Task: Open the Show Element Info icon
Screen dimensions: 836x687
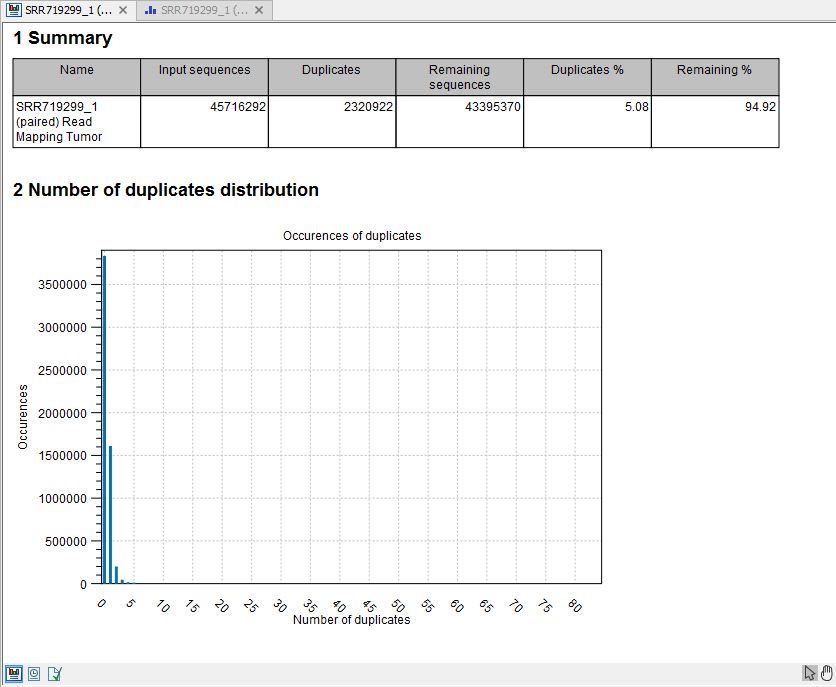Action: tap(54, 673)
